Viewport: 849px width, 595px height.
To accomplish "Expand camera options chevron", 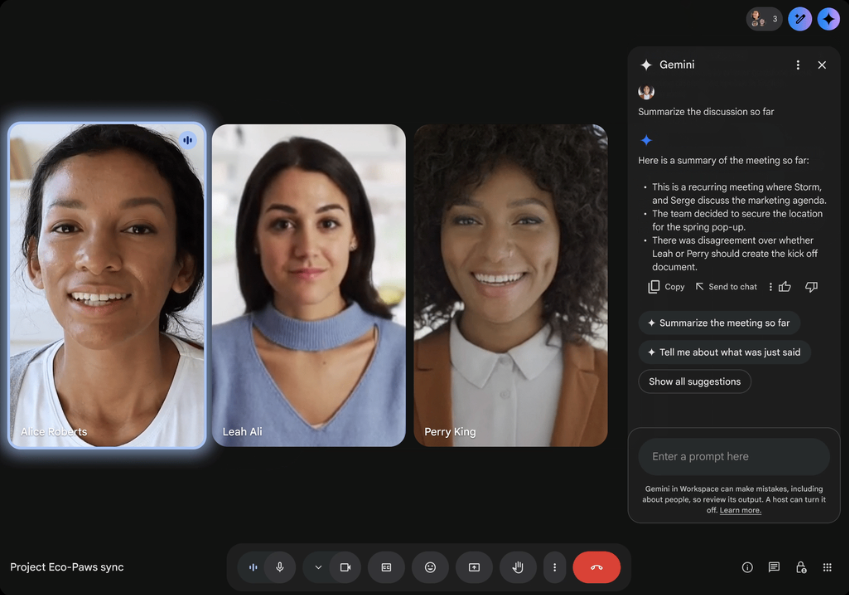I will [x=318, y=567].
